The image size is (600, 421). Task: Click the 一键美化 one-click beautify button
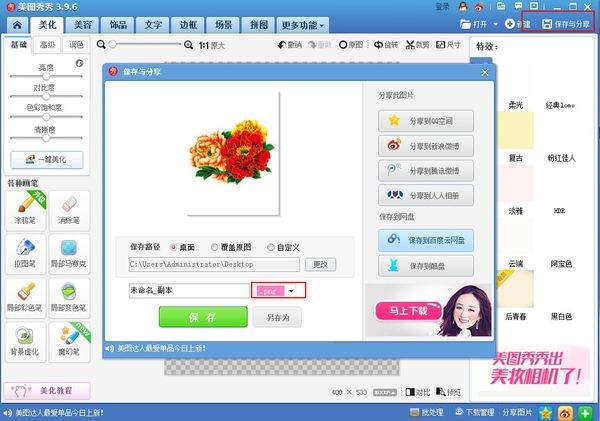47,160
